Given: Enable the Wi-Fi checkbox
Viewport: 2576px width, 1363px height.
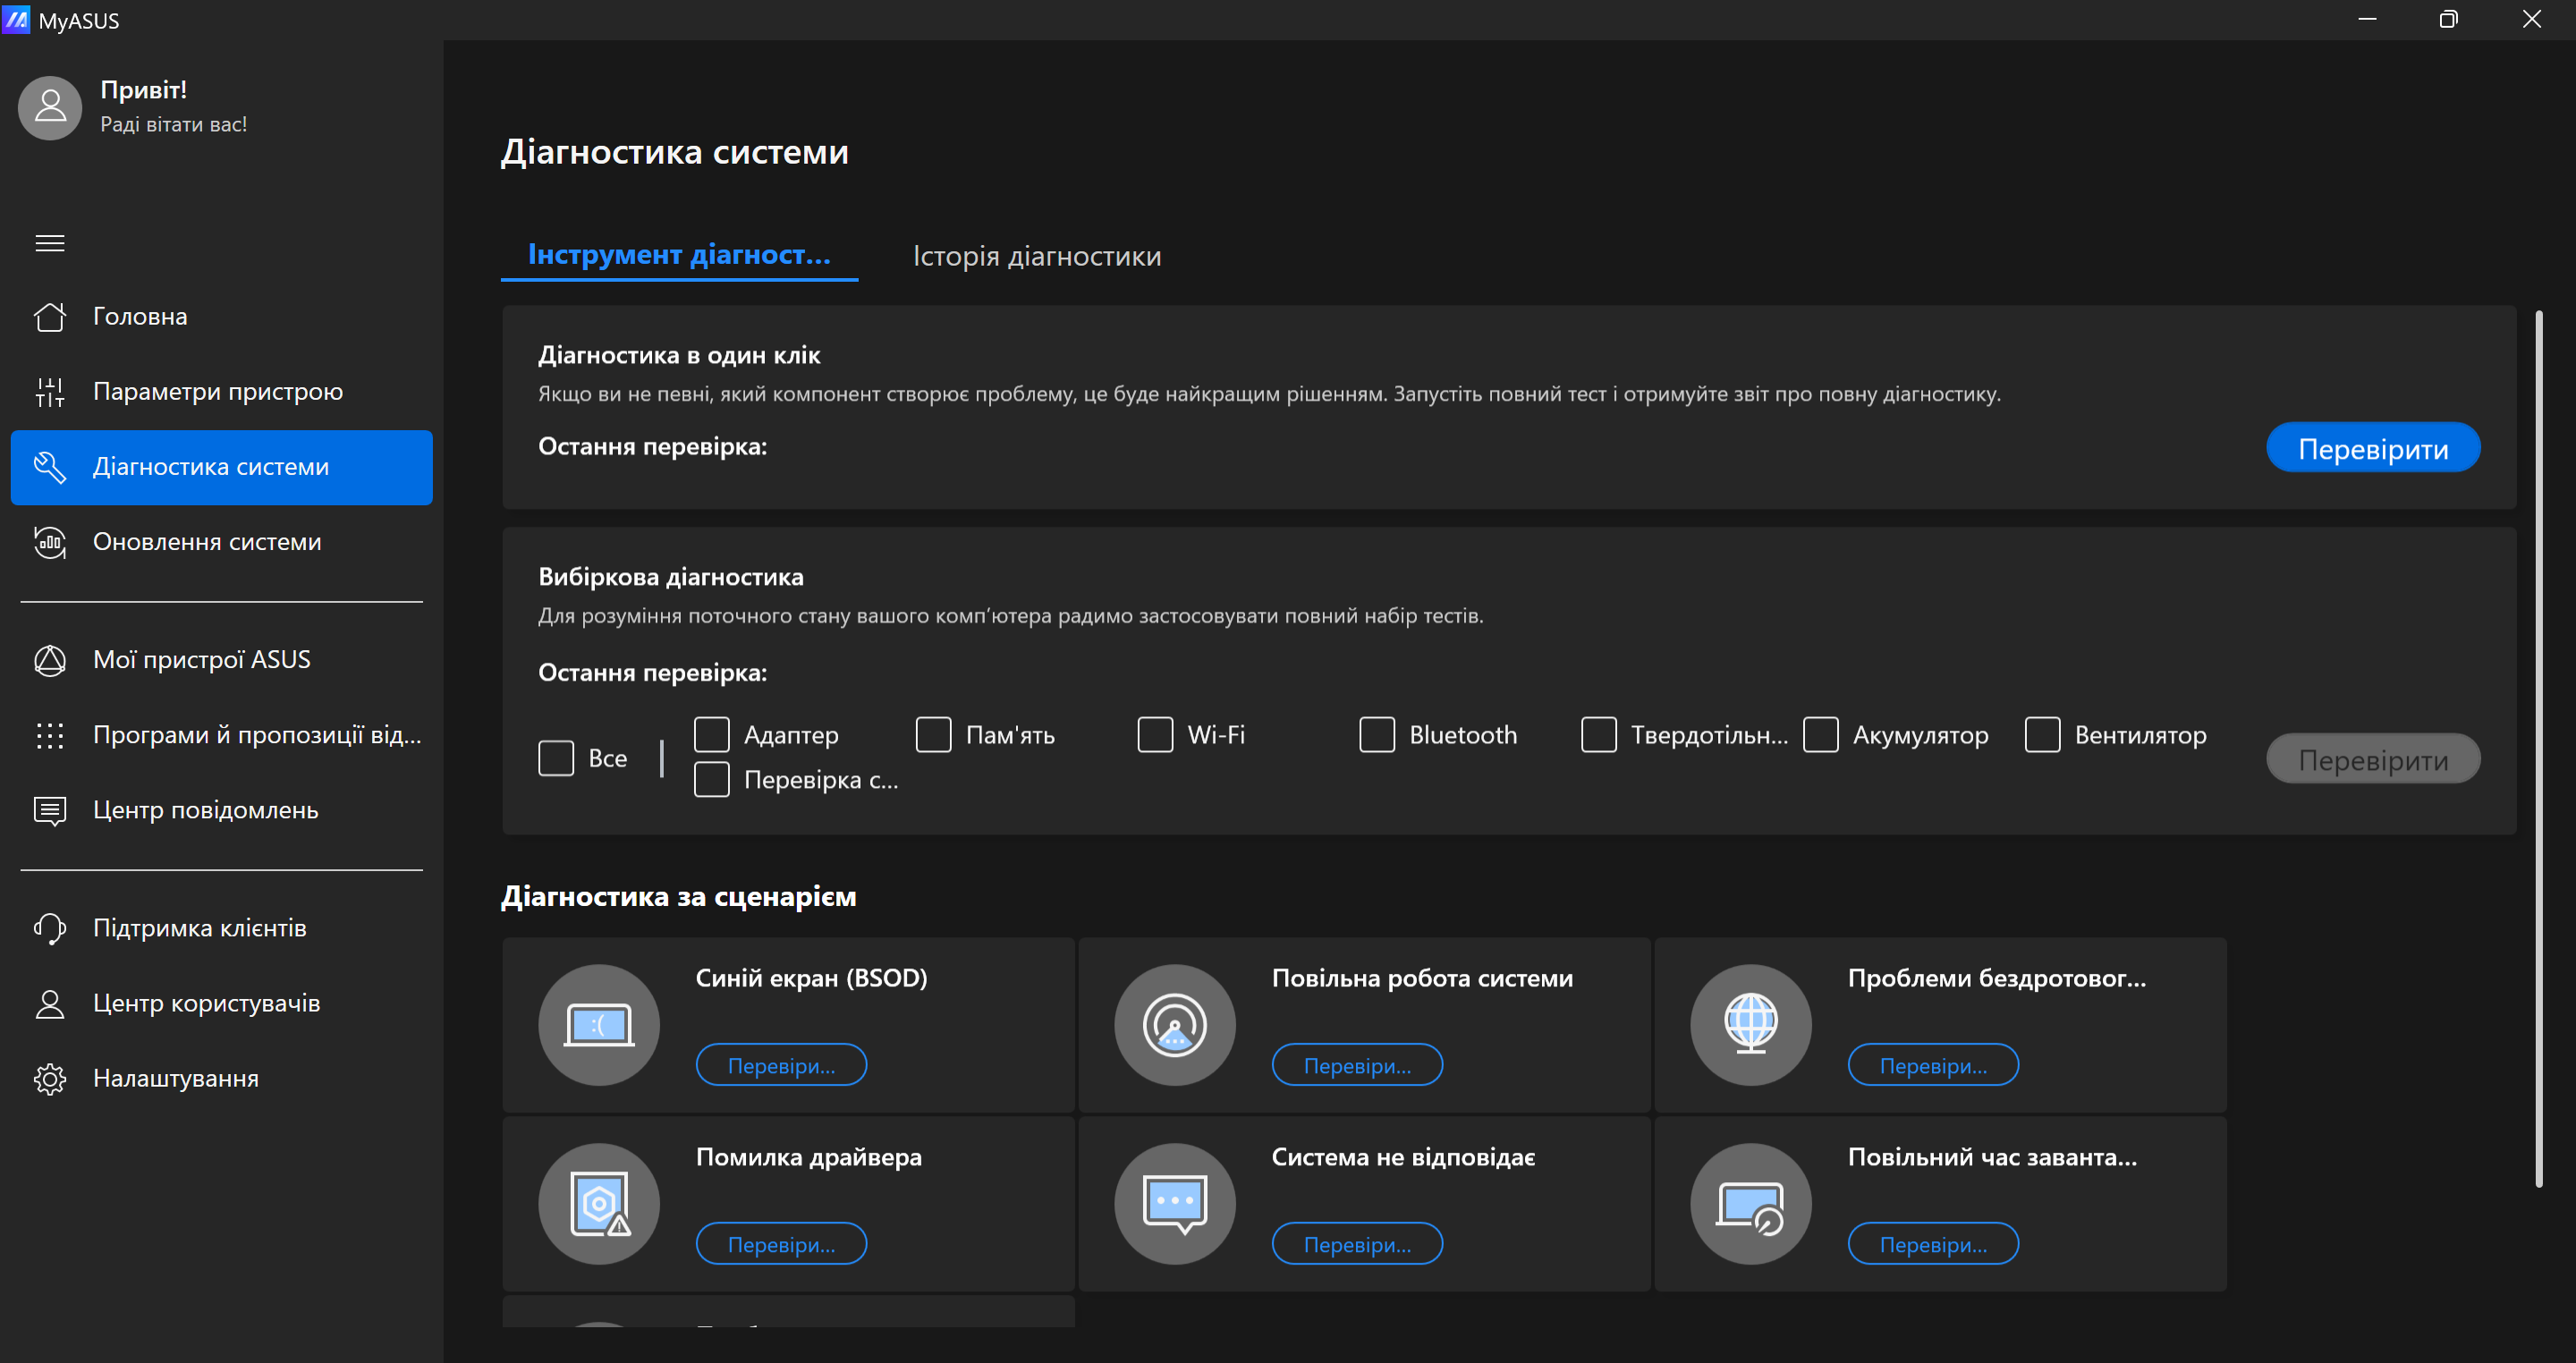Looking at the screenshot, I should [x=1155, y=735].
